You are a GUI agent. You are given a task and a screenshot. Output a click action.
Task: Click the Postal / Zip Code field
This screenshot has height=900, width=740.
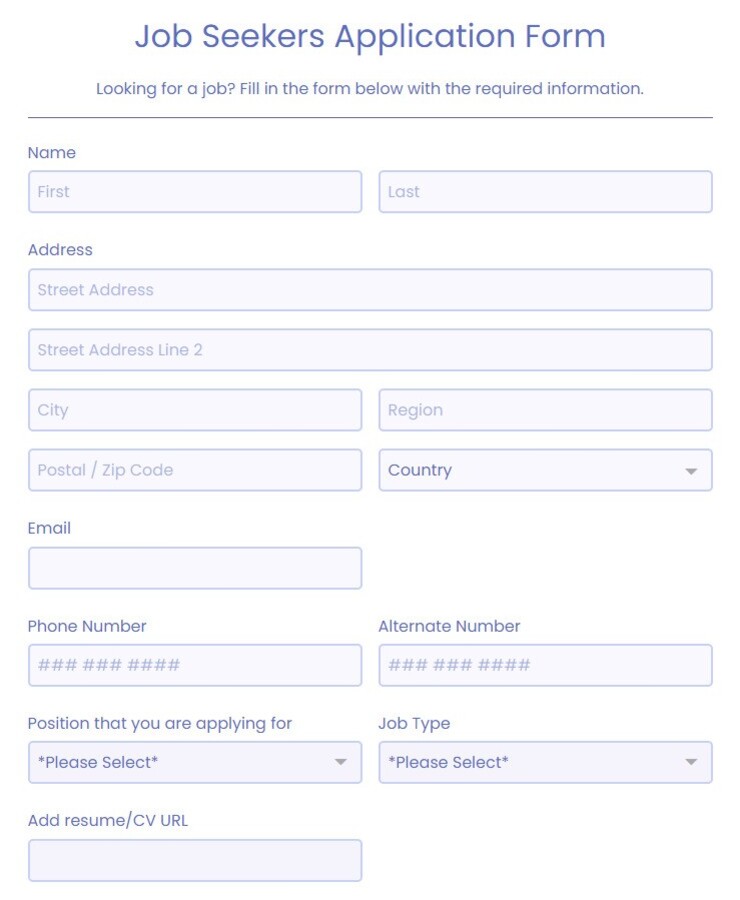[x=195, y=470]
